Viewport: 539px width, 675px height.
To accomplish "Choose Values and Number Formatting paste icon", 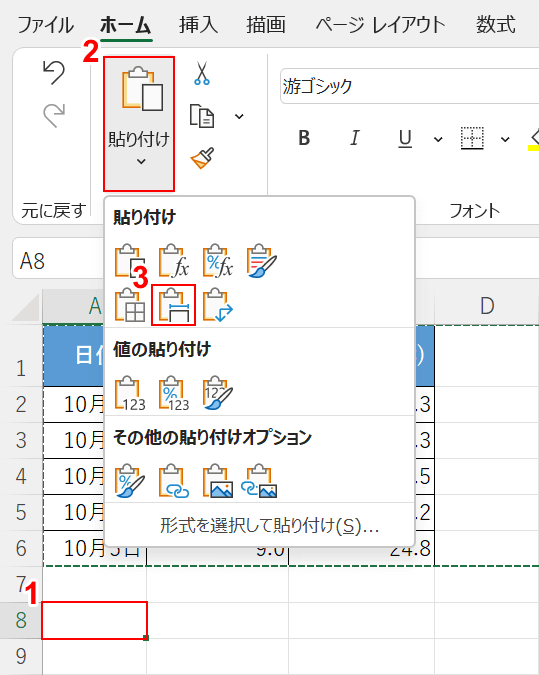I will (174, 393).
